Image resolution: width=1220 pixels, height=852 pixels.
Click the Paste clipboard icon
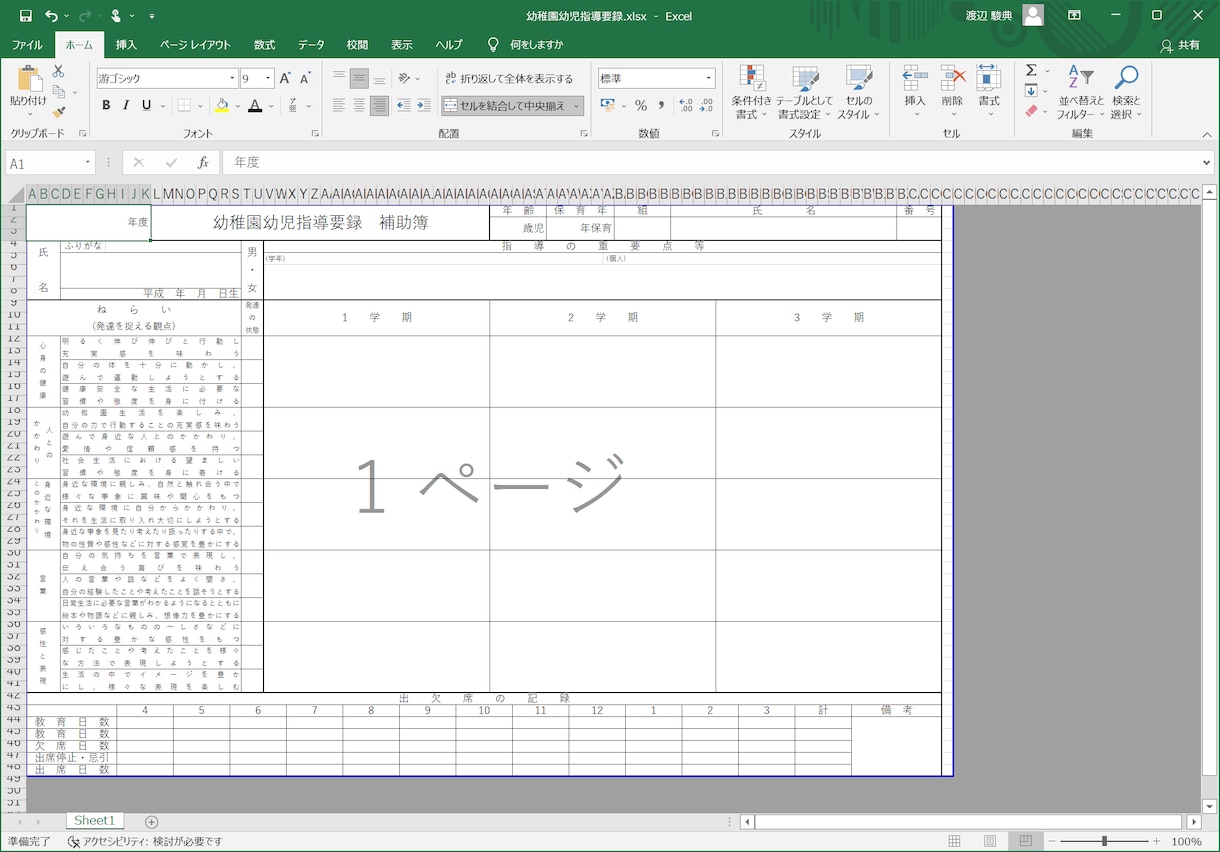[28, 78]
